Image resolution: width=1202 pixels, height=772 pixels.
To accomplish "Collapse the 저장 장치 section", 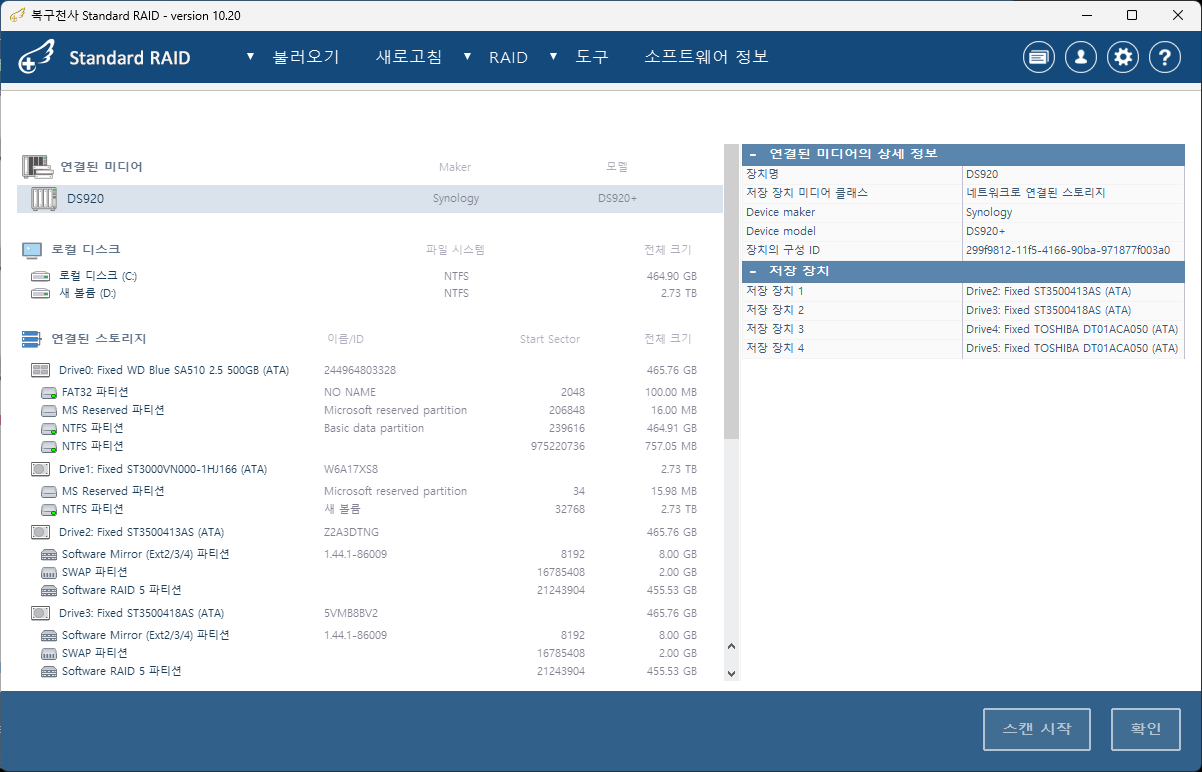I will [752, 271].
